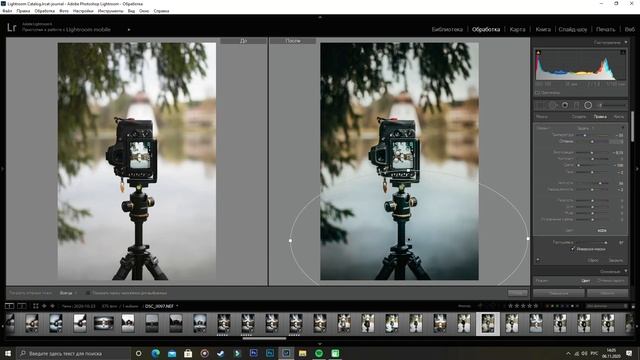640x360 pixels.
Task: Select the Adjustment Brush tool
Action: pyautogui.click(x=611, y=105)
